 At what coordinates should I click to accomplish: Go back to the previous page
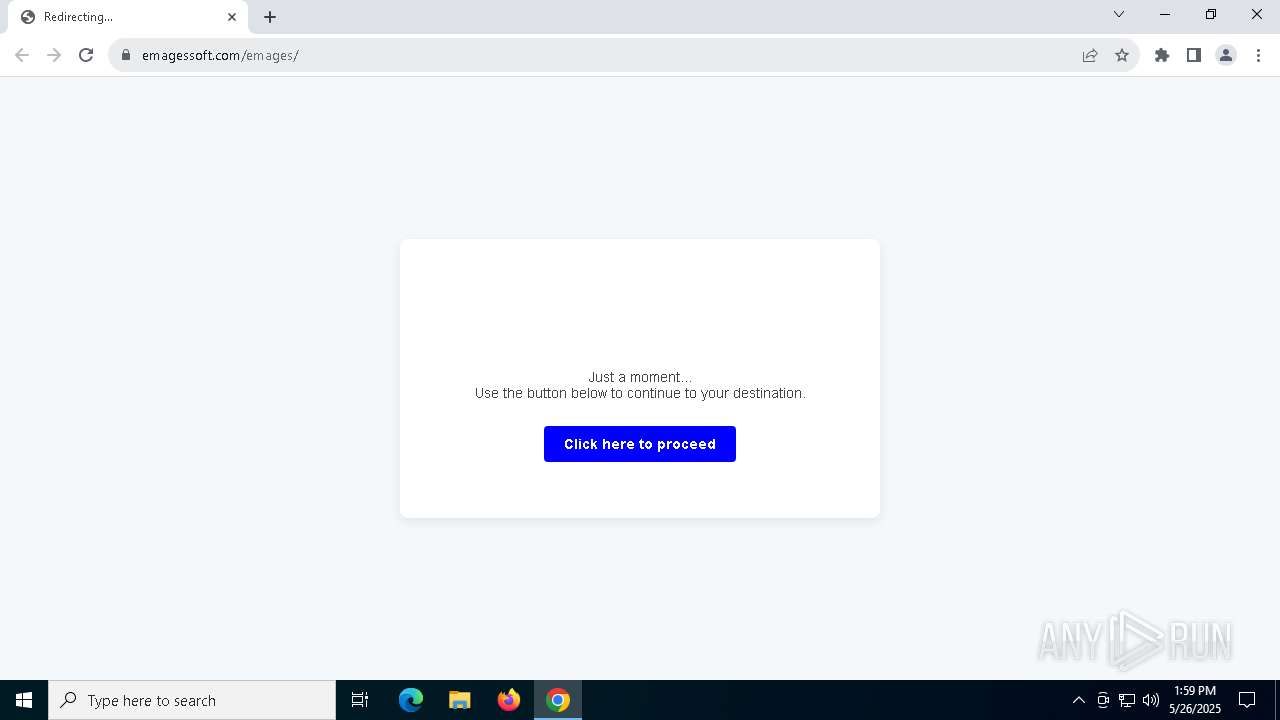tap(22, 55)
